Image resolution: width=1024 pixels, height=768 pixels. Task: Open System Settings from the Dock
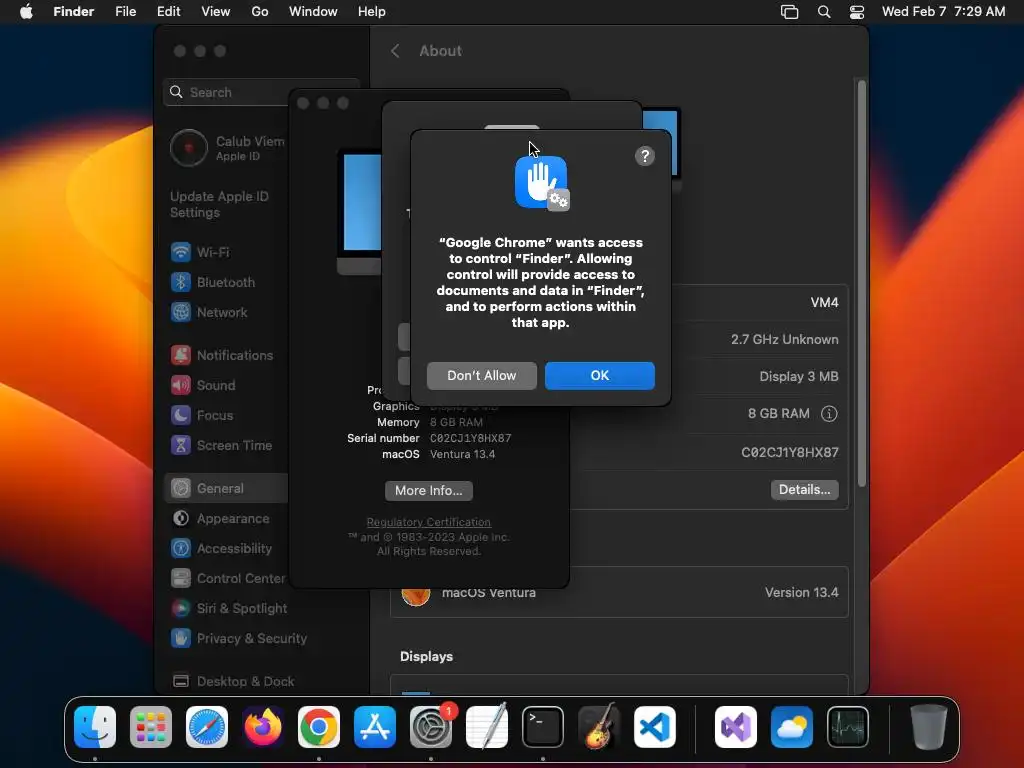pyautogui.click(x=431, y=727)
